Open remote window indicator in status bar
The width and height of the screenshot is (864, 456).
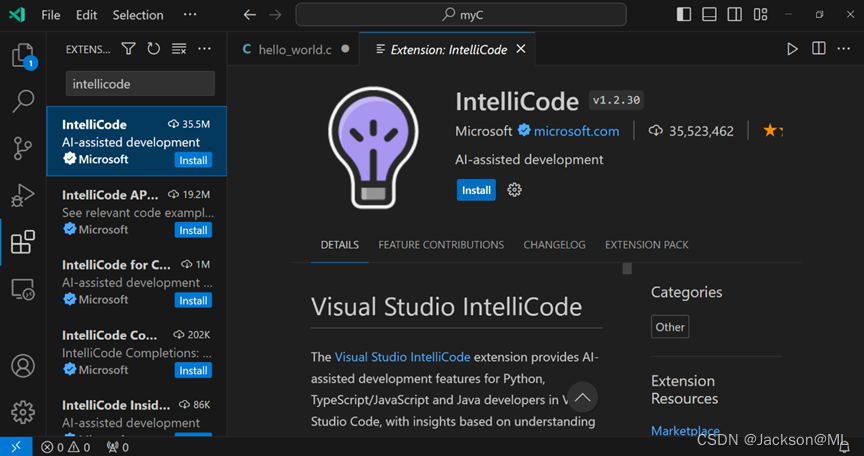[x=16, y=447]
